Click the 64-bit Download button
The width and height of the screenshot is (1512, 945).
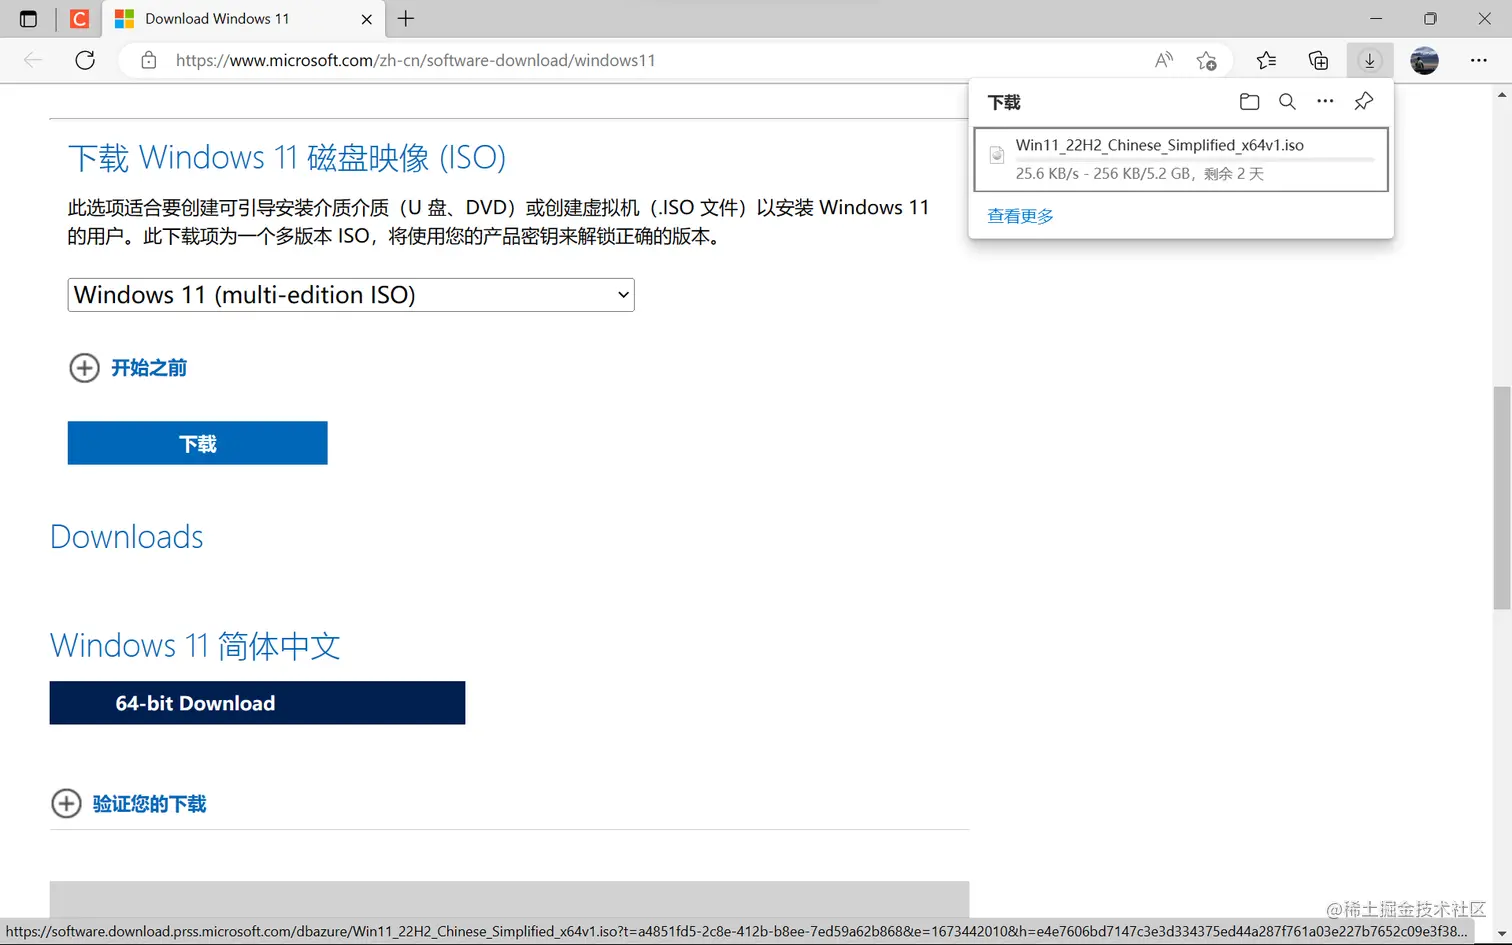(x=257, y=703)
